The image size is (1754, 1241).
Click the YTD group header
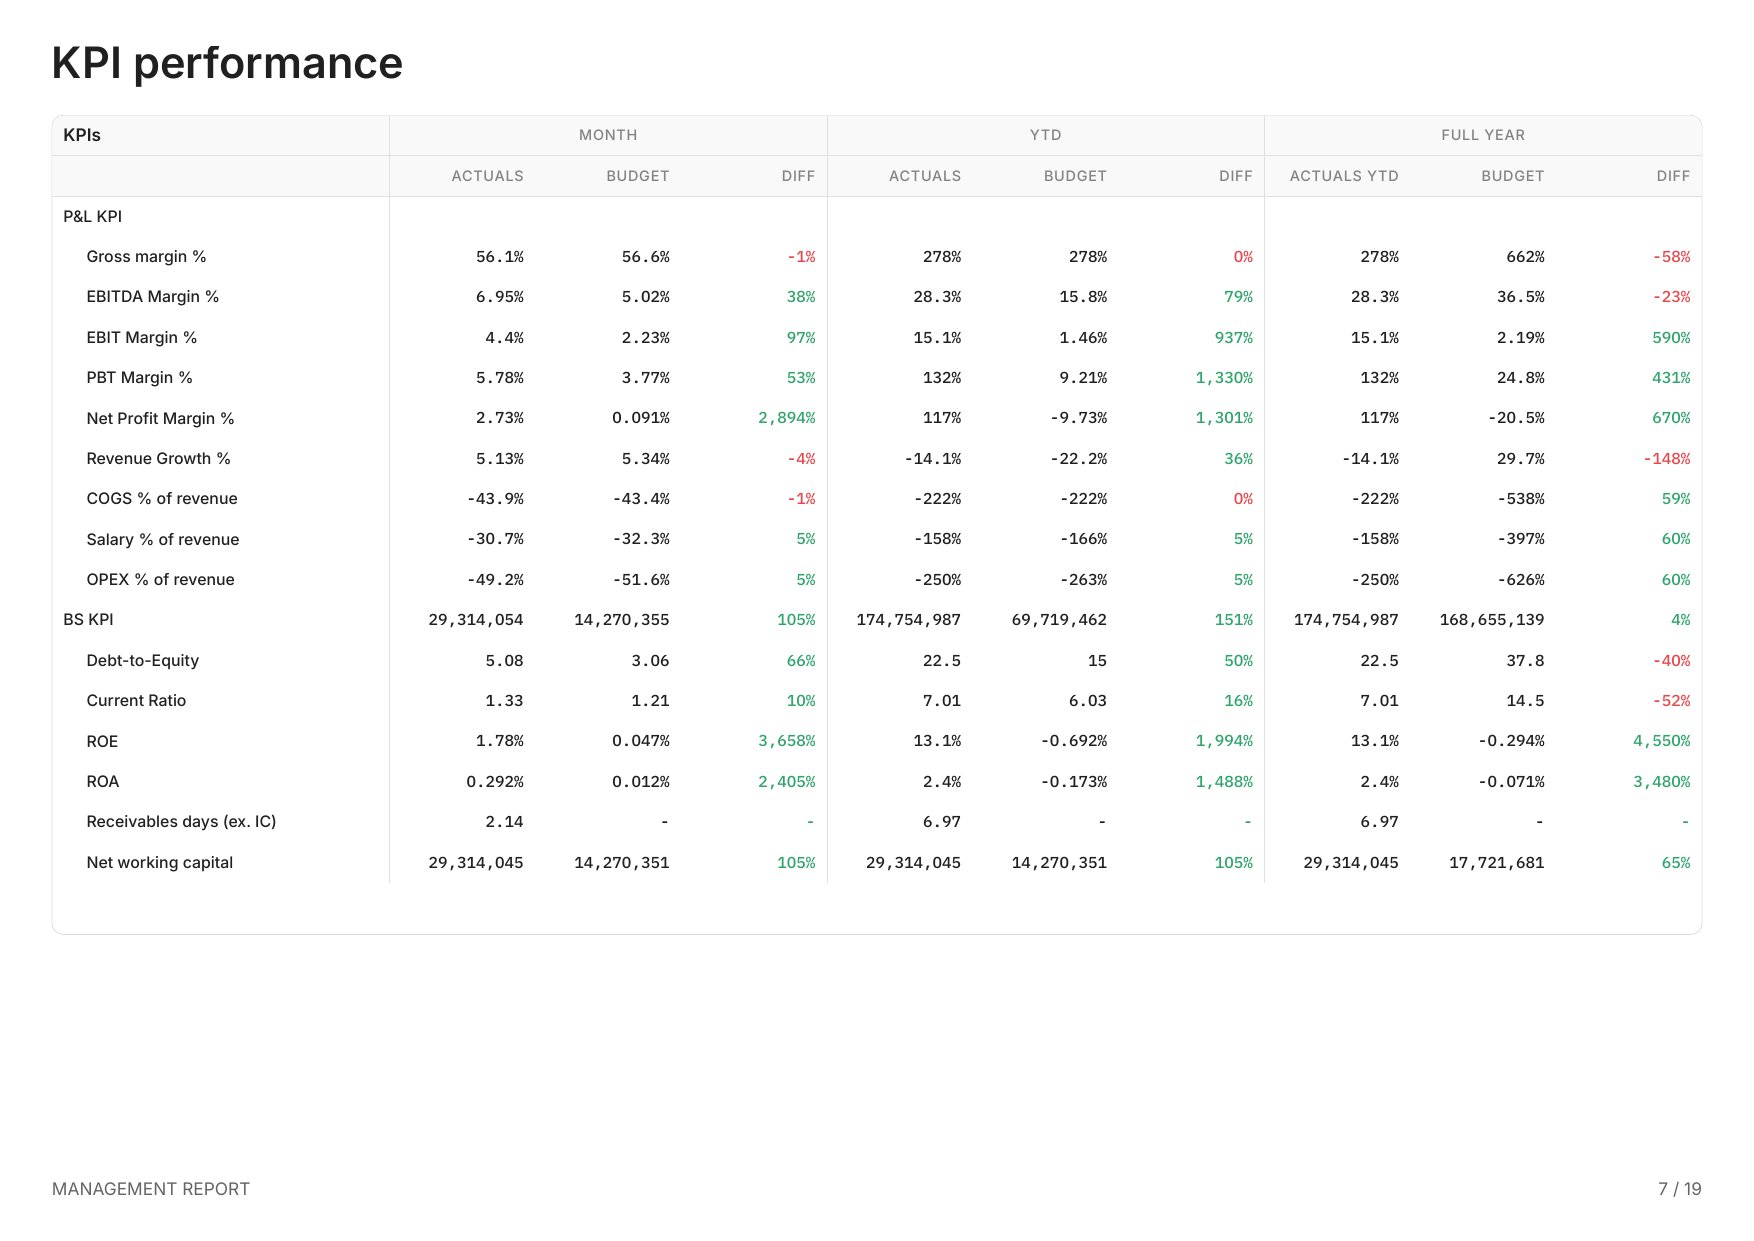tap(1046, 135)
